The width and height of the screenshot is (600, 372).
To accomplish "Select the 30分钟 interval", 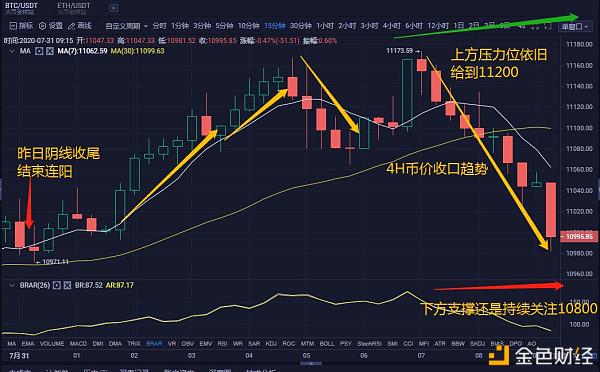I will 300,26.
